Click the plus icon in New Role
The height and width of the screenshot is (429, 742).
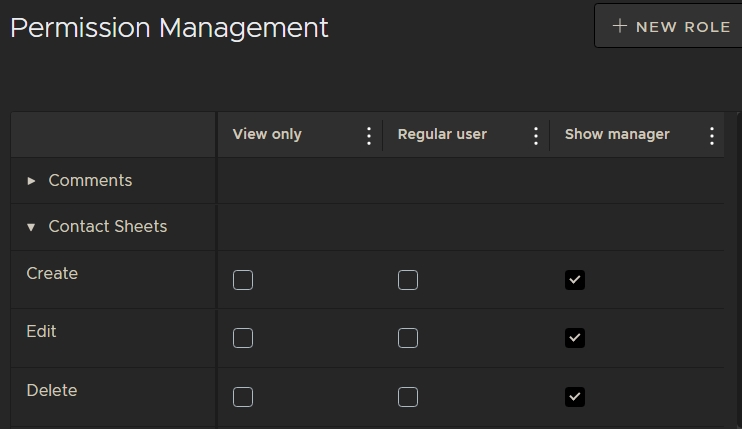pos(620,27)
